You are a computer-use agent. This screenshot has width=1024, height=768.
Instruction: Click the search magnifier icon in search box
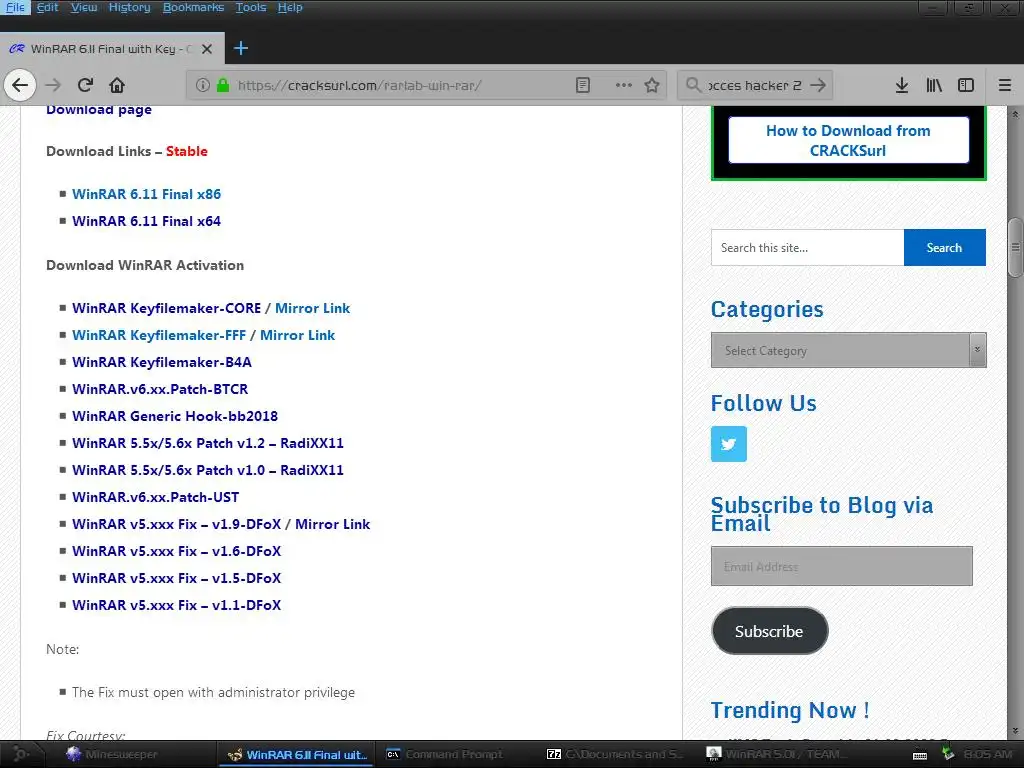pos(693,85)
